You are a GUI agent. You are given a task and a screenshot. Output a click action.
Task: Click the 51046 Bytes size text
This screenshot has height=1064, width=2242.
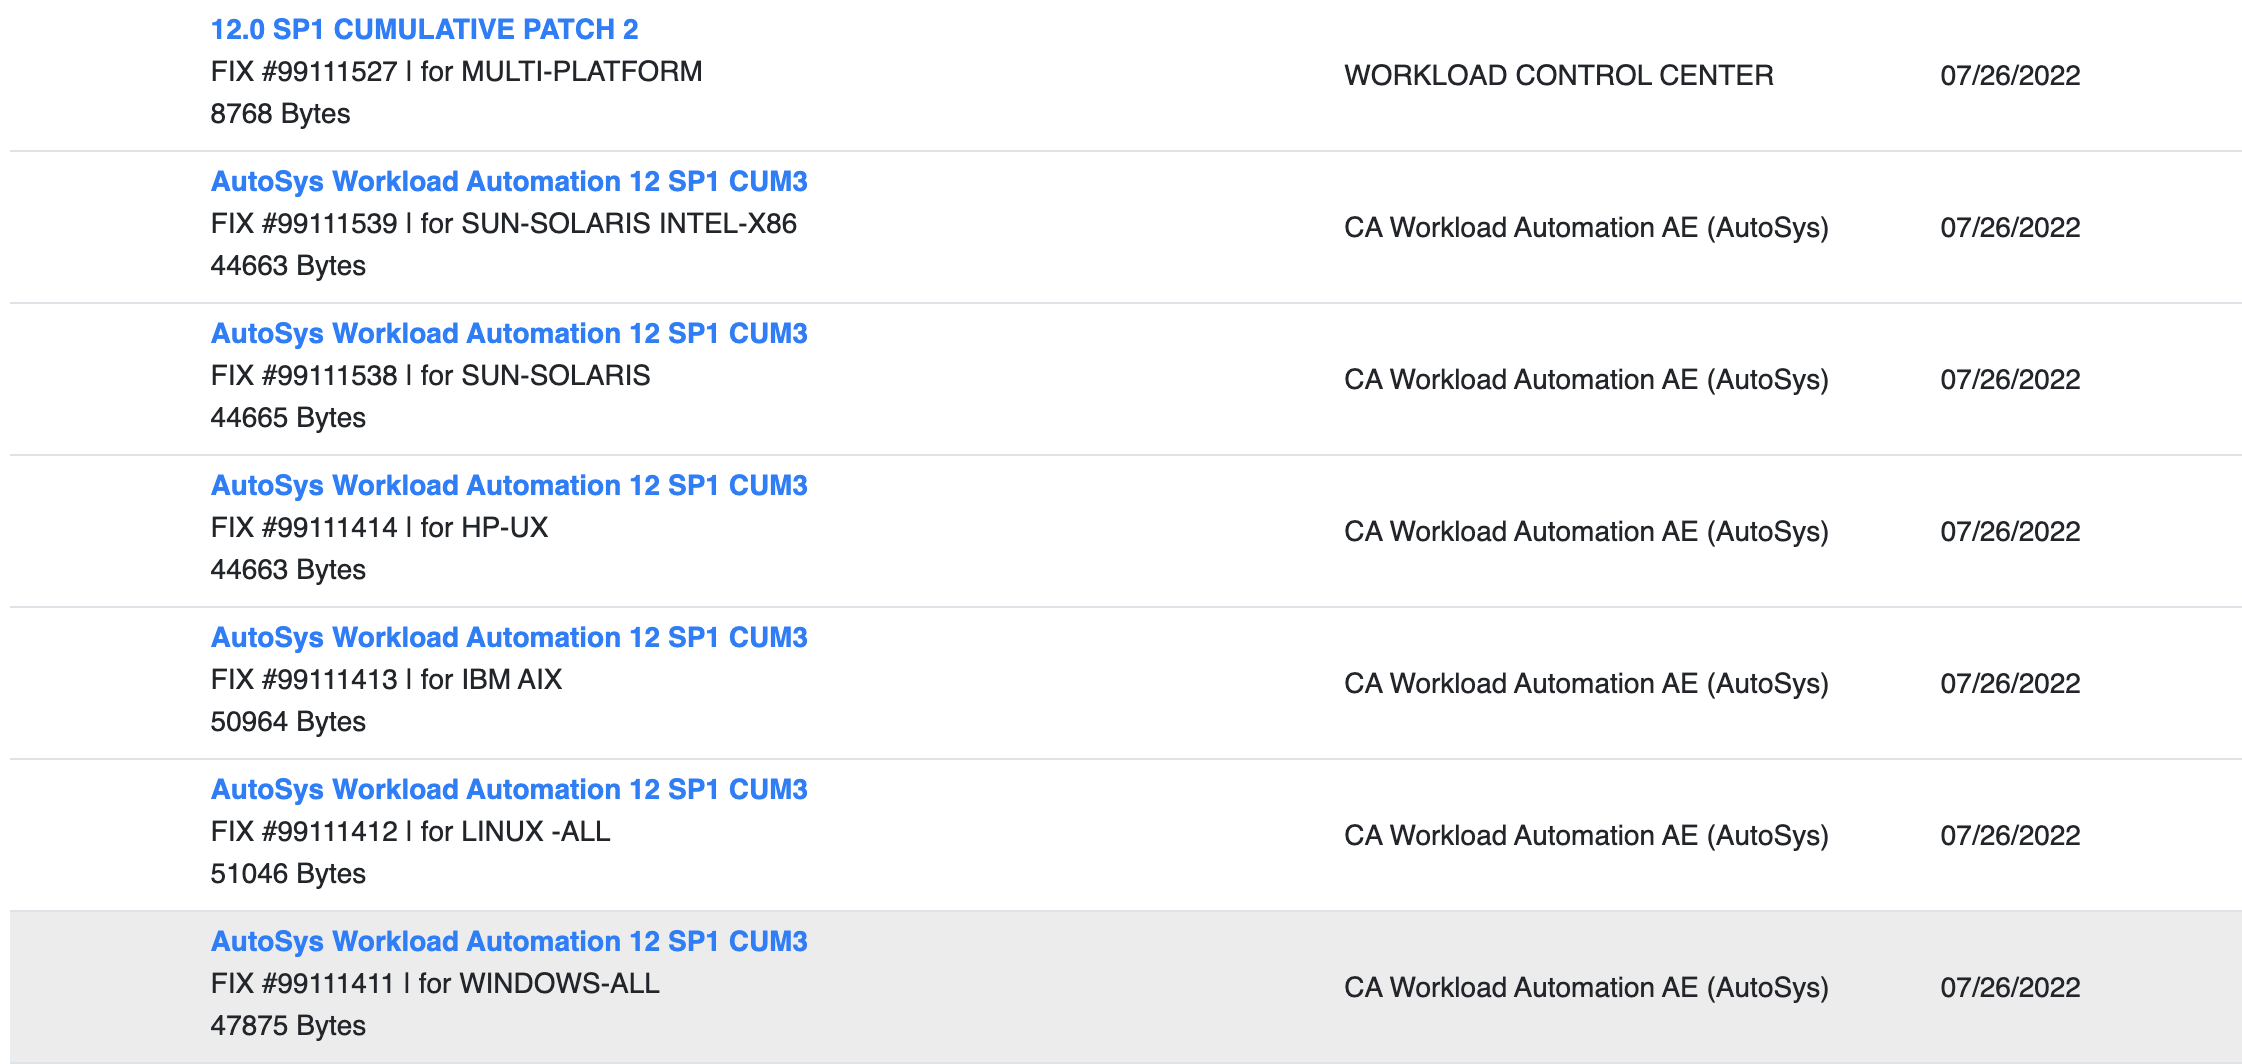pyautogui.click(x=288, y=873)
